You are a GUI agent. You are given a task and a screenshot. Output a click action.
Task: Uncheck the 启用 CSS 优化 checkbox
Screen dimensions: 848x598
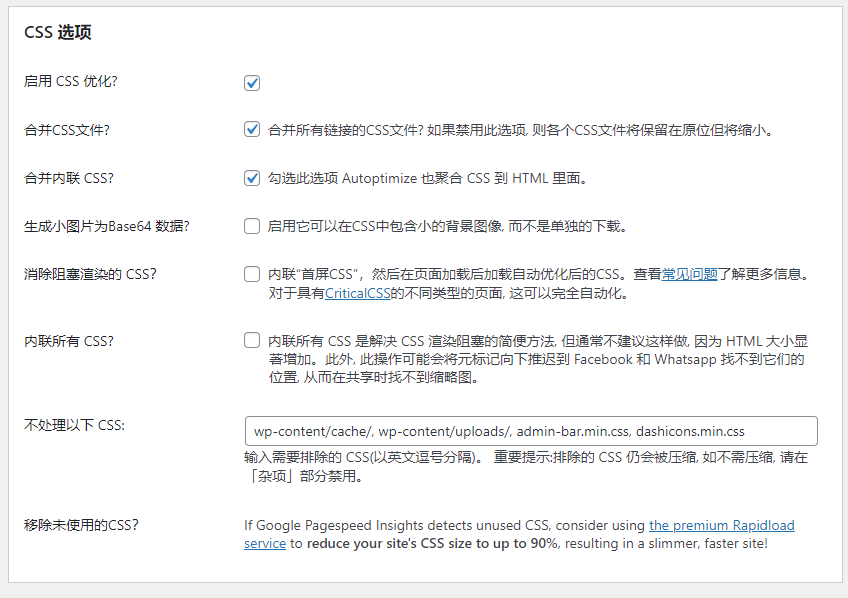click(x=252, y=82)
